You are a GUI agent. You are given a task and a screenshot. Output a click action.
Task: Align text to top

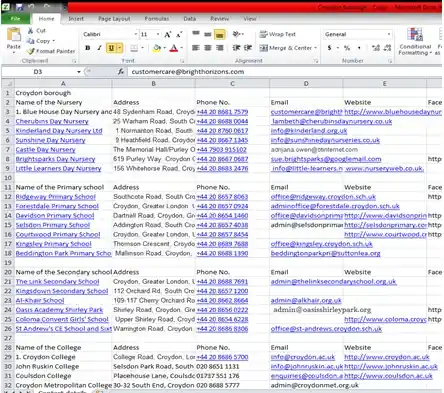196,34
